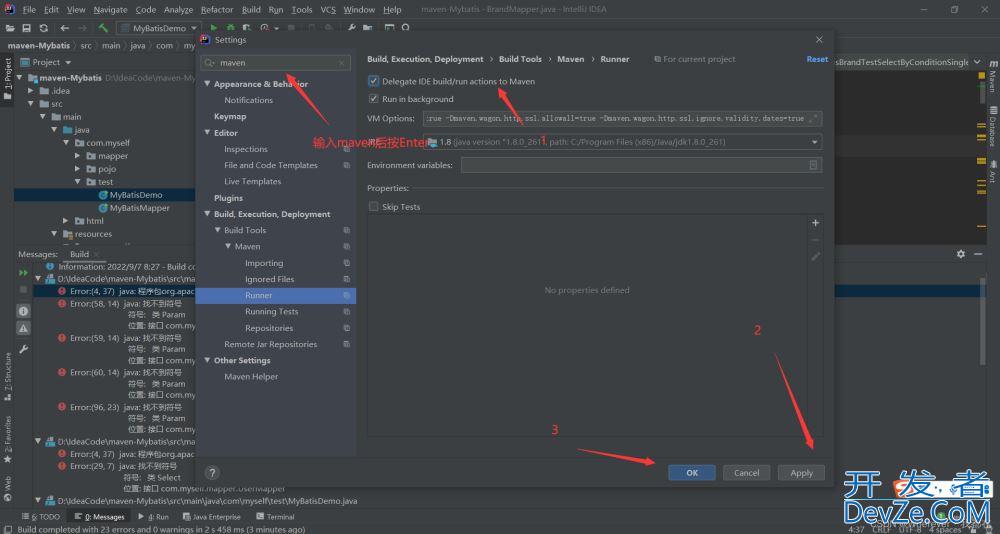Clear the maven search field with X
Image resolution: width=1000 pixels, height=534 pixels.
tap(342, 63)
